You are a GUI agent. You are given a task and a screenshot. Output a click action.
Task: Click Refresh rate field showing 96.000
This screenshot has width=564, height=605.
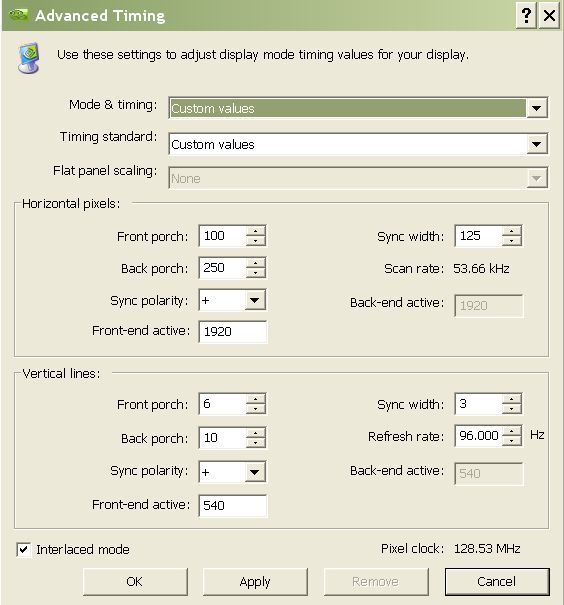479,436
